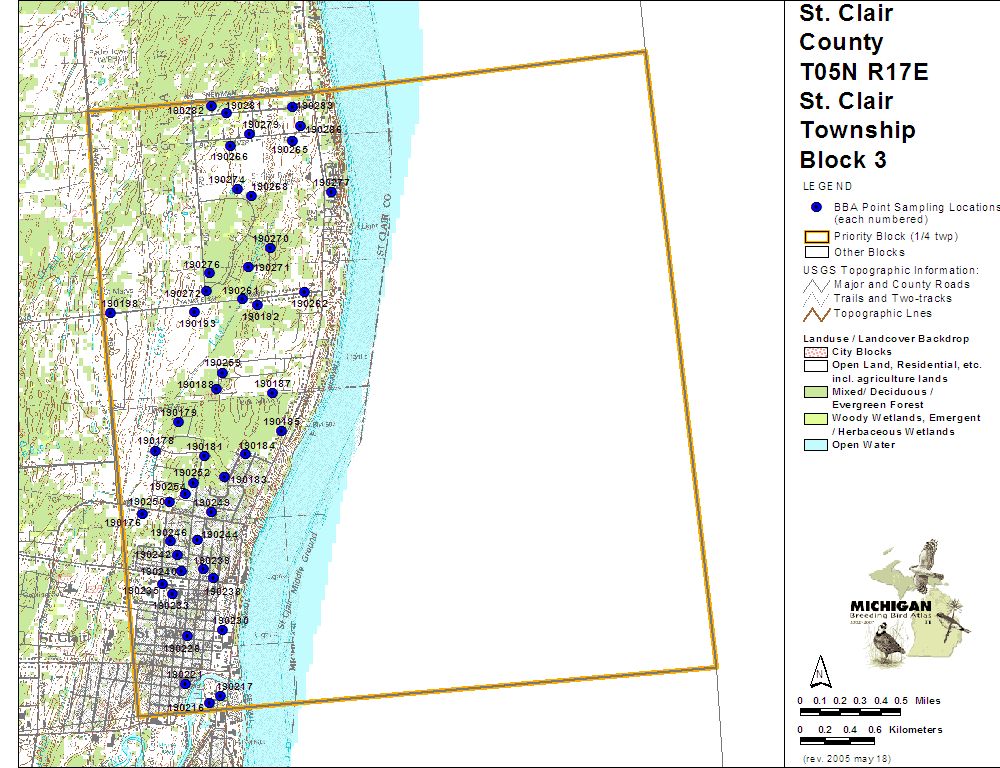This screenshot has height=768, width=1000.
Task: Click the Kilometers scale bar
Action: click(x=837, y=741)
